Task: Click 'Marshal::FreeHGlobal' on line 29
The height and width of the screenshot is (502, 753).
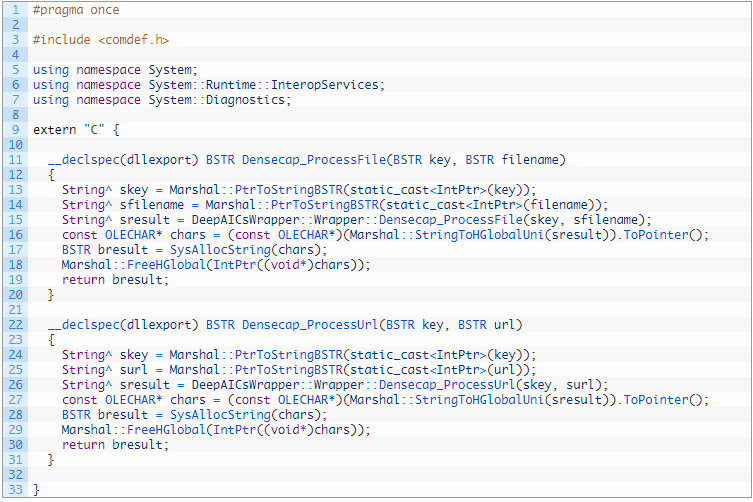Action: pos(134,430)
